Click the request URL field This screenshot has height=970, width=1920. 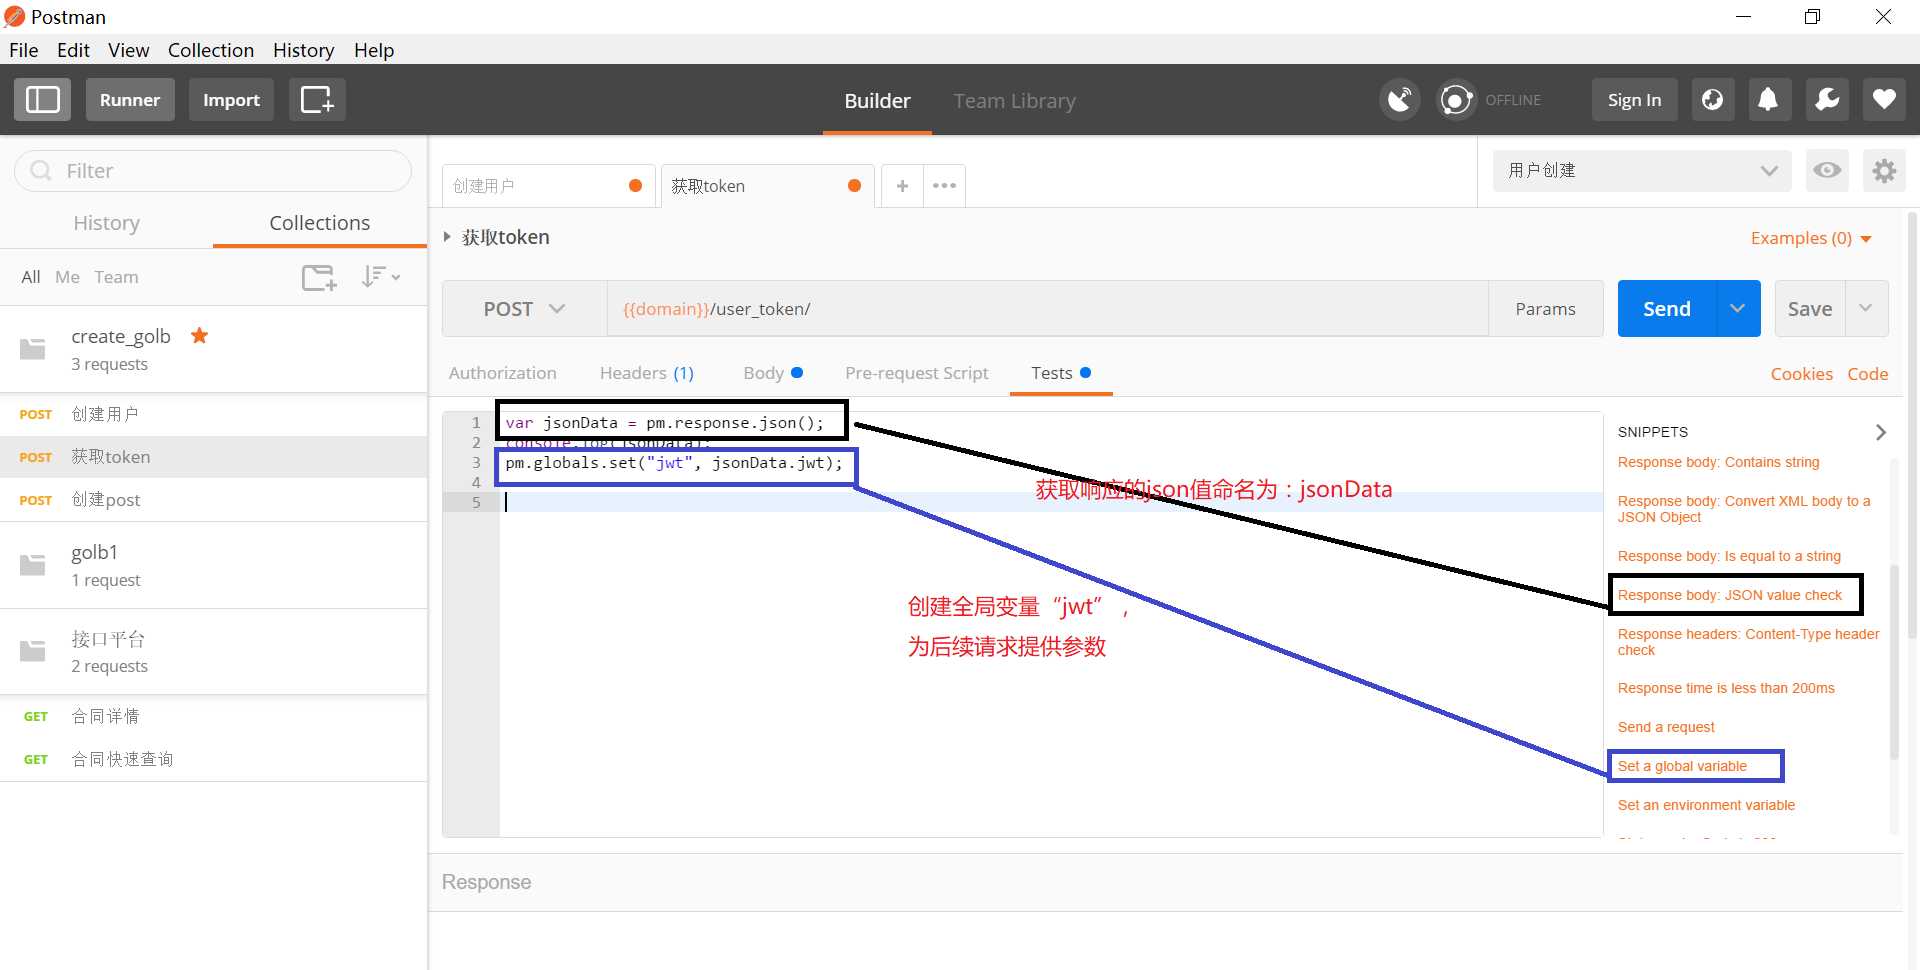coord(1047,309)
